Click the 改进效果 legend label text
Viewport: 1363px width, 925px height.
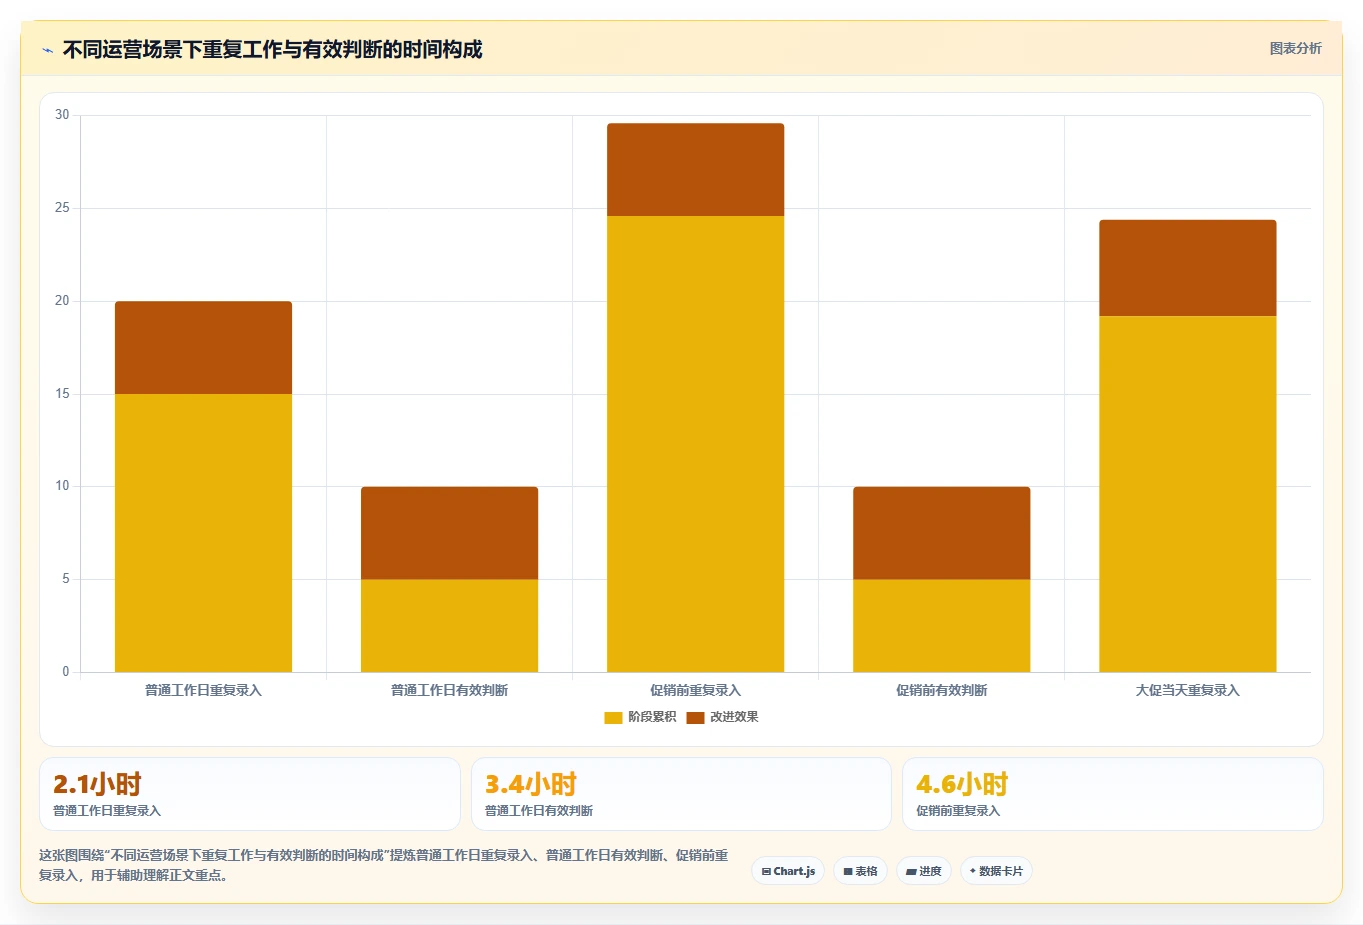(734, 717)
